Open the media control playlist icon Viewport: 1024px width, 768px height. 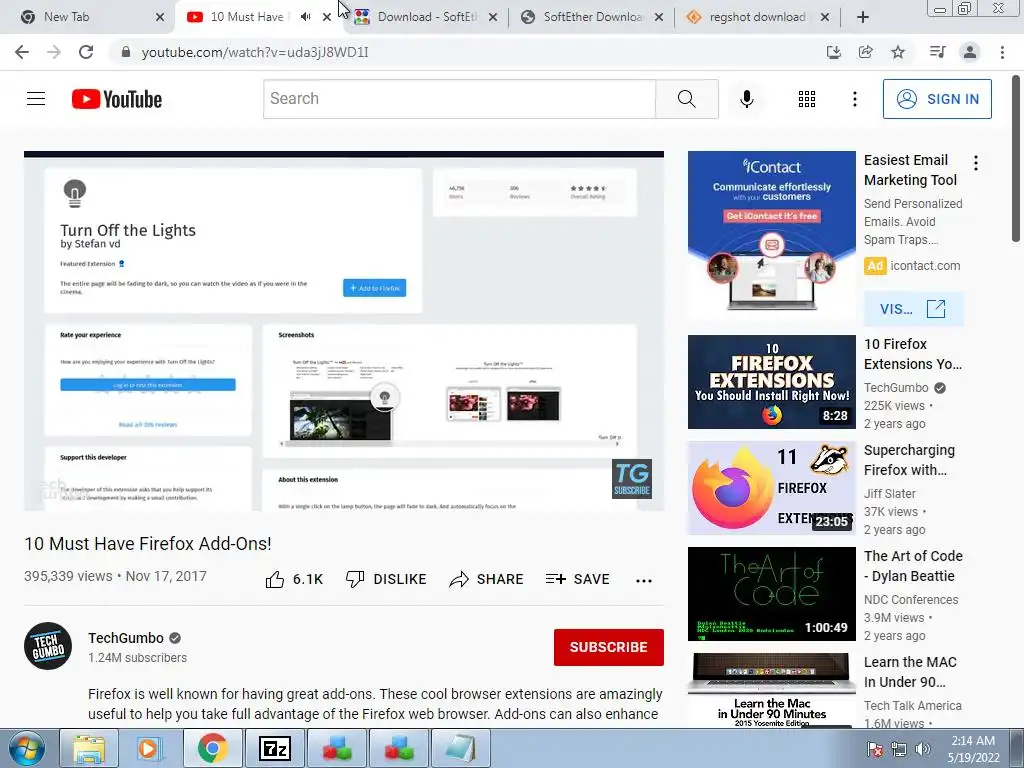937,52
